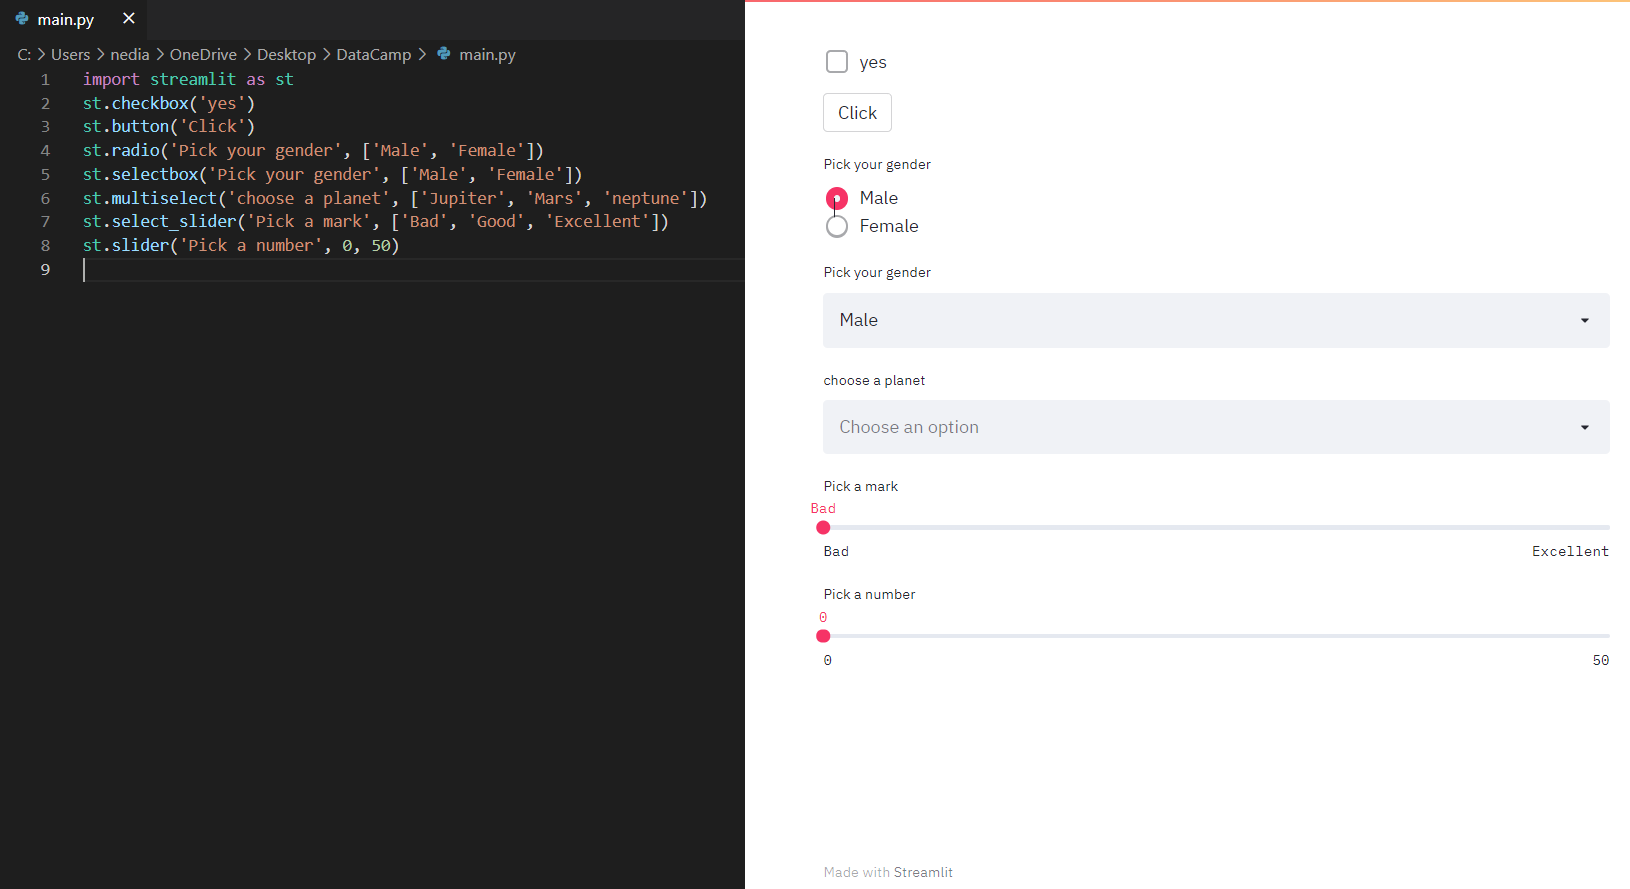Image resolution: width=1630 pixels, height=889 pixels.
Task: Click the 'Pick a mark' label
Action: point(861,486)
